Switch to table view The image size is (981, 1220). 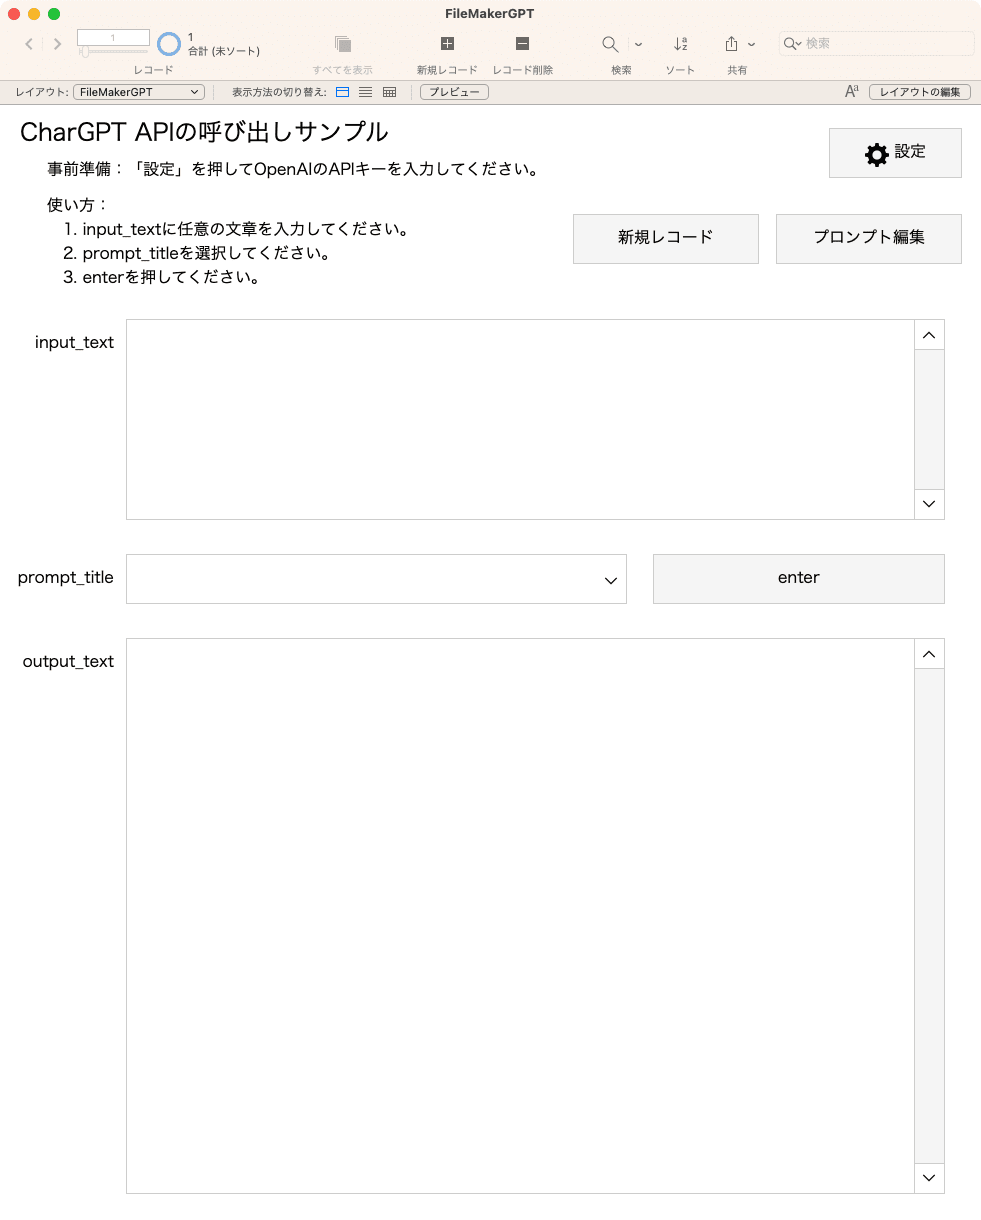[x=390, y=92]
